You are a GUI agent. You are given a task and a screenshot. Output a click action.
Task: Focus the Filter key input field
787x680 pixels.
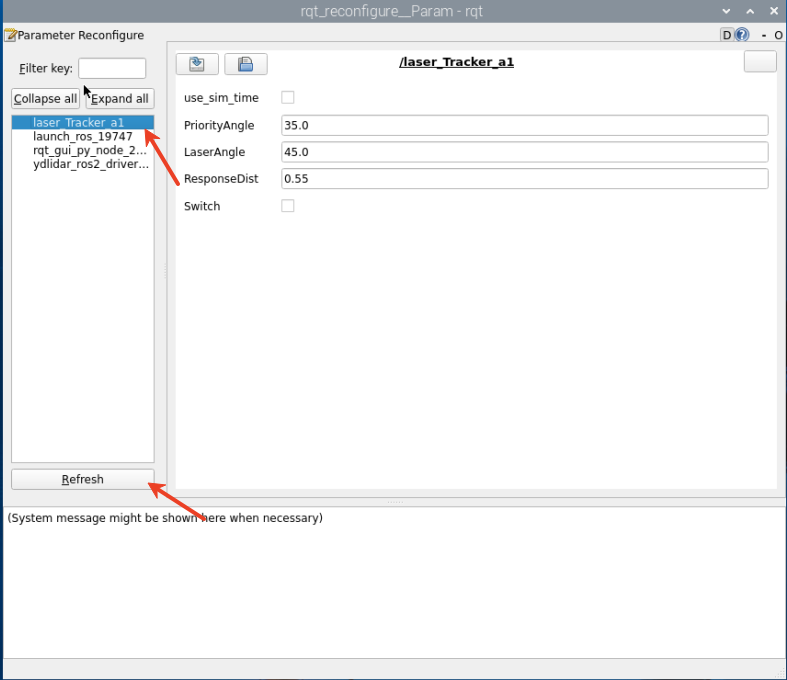112,68
